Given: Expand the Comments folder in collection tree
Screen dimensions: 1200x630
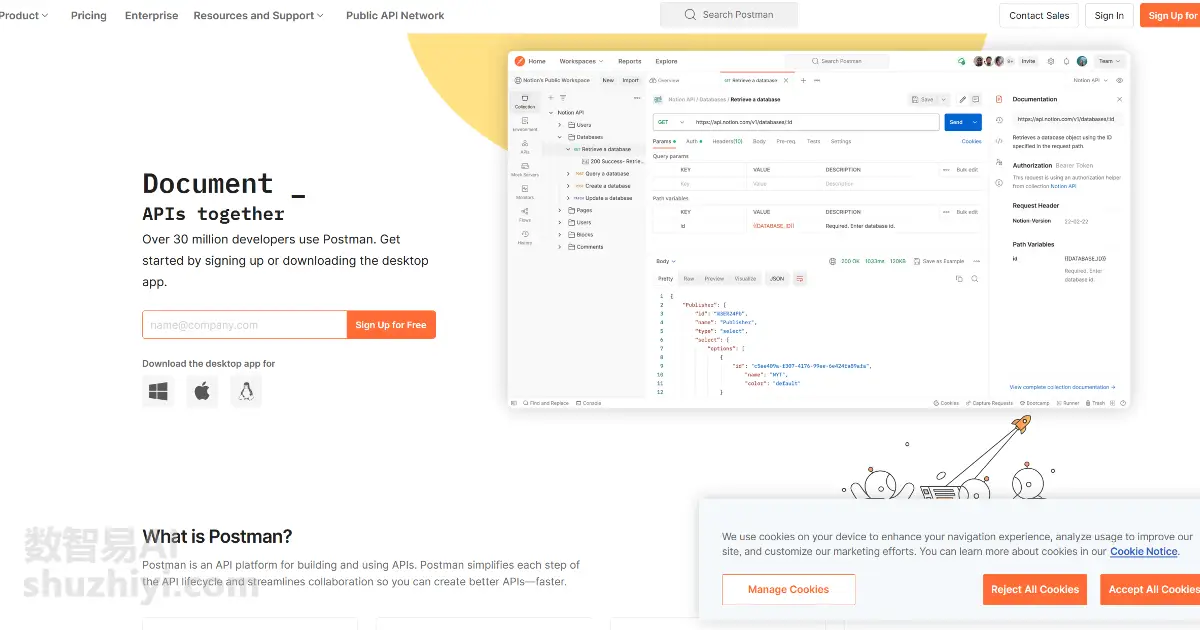Looking at the screenshot, I should tap(560, 247).
